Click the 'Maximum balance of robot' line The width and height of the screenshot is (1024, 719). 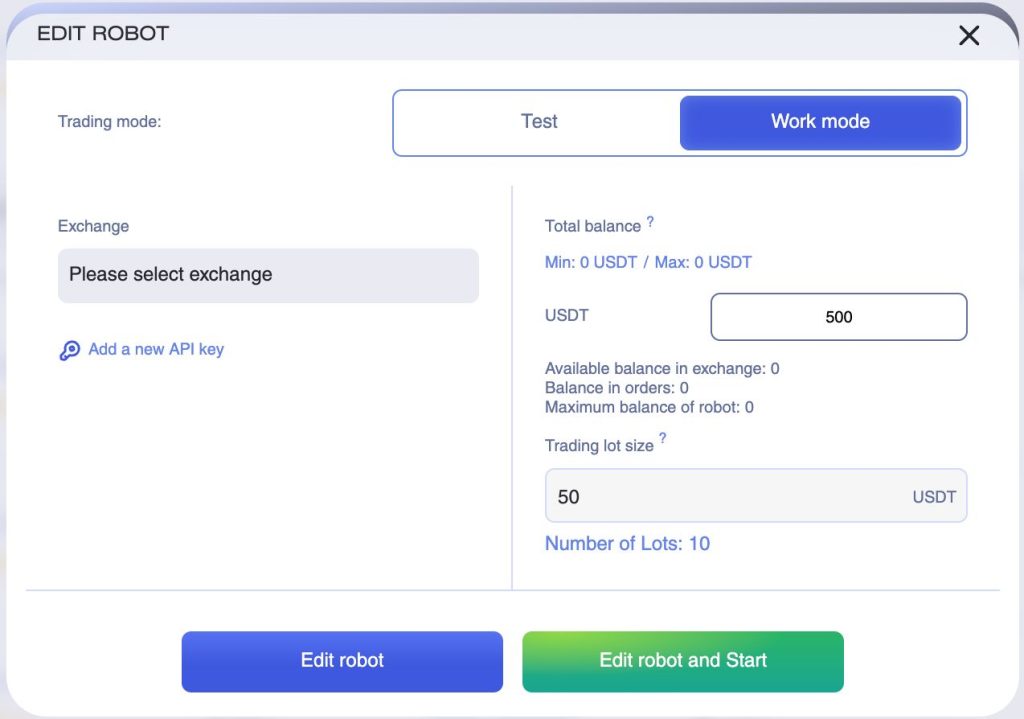point(649,407)
